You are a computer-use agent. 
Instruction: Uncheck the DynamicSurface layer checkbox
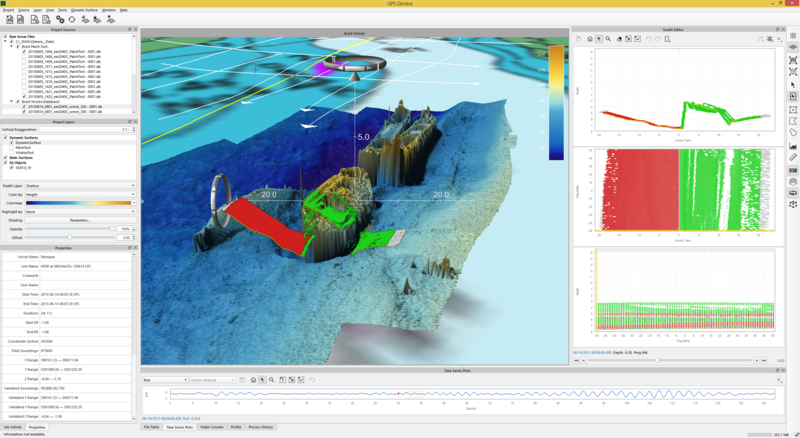[11, 142]
